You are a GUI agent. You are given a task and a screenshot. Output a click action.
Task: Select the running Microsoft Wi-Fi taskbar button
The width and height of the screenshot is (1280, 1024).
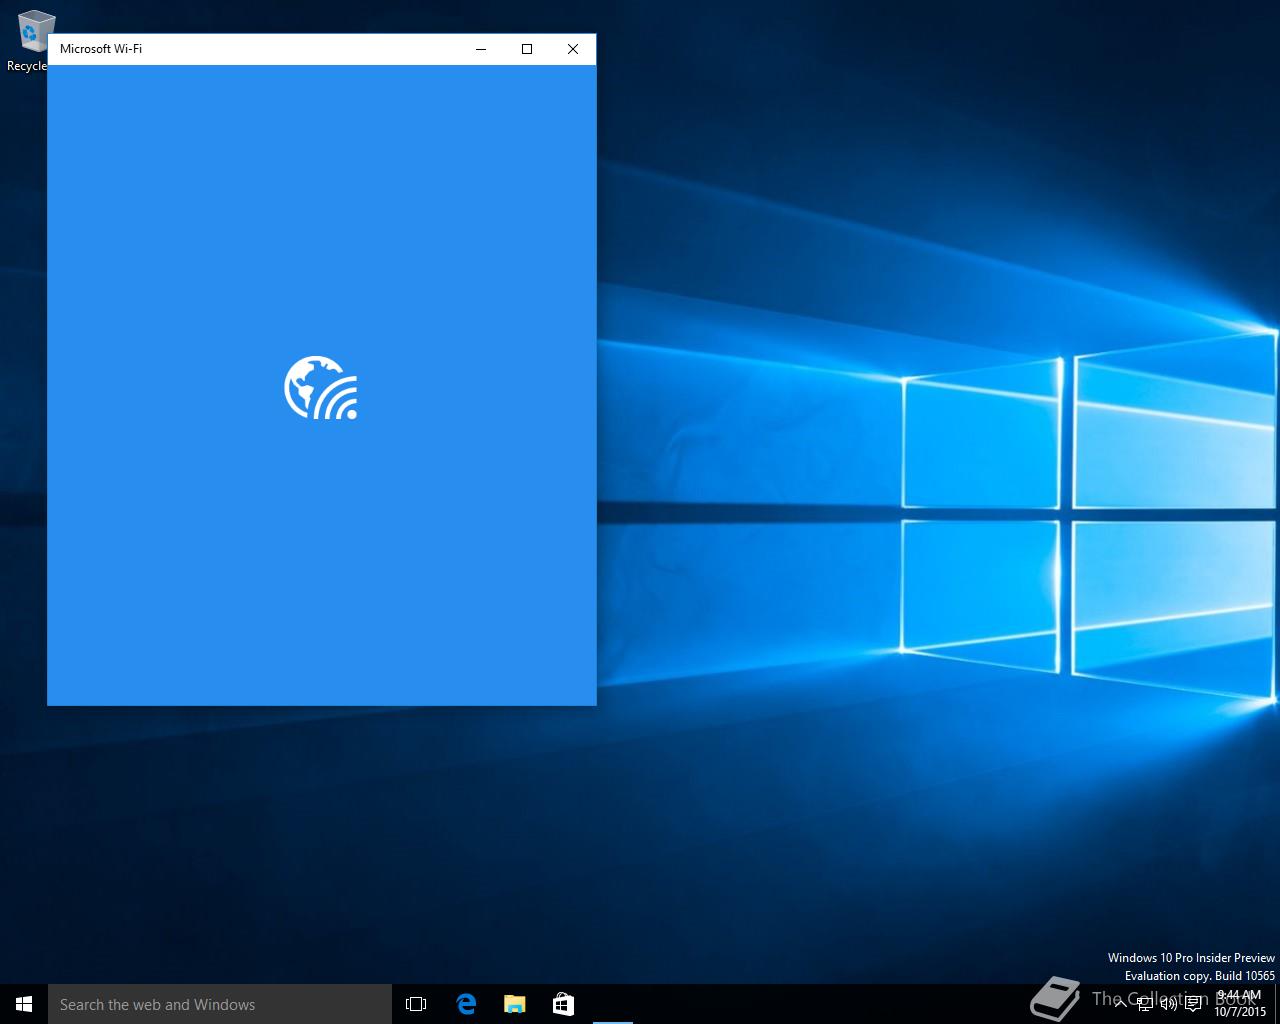coord(612,1004)
